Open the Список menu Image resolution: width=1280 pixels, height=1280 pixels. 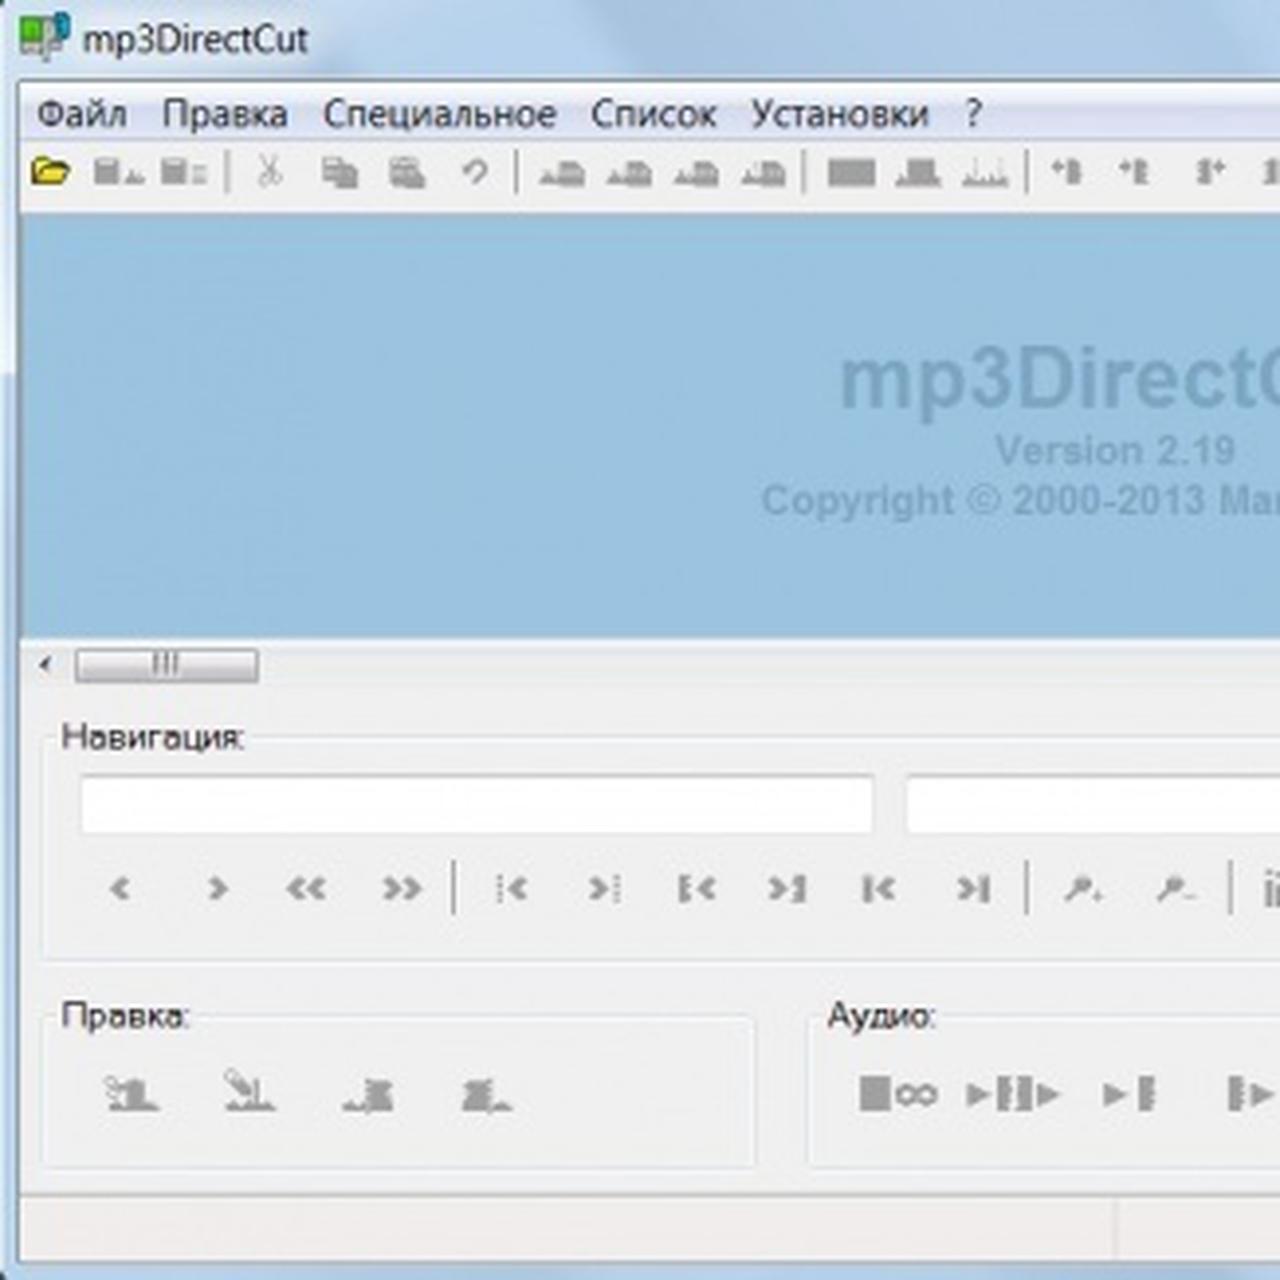tap(653, 114)
